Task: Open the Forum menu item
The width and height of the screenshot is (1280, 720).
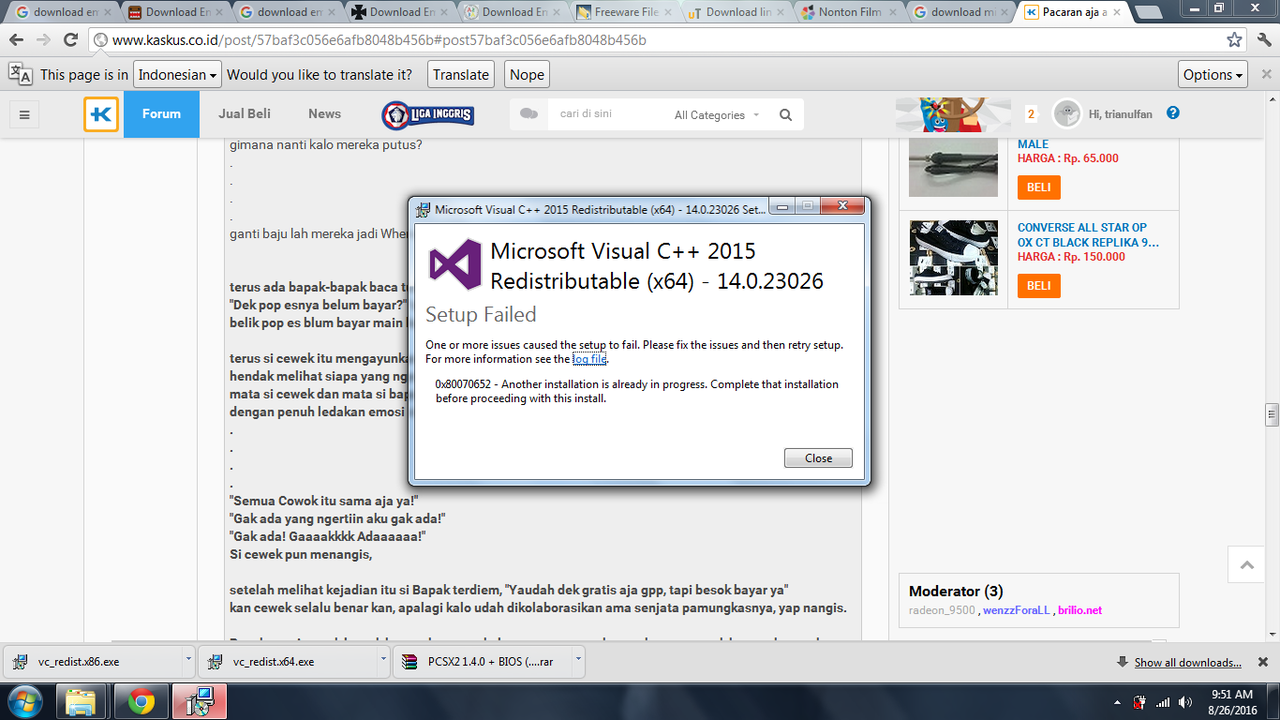Action: tap(161, 114)
